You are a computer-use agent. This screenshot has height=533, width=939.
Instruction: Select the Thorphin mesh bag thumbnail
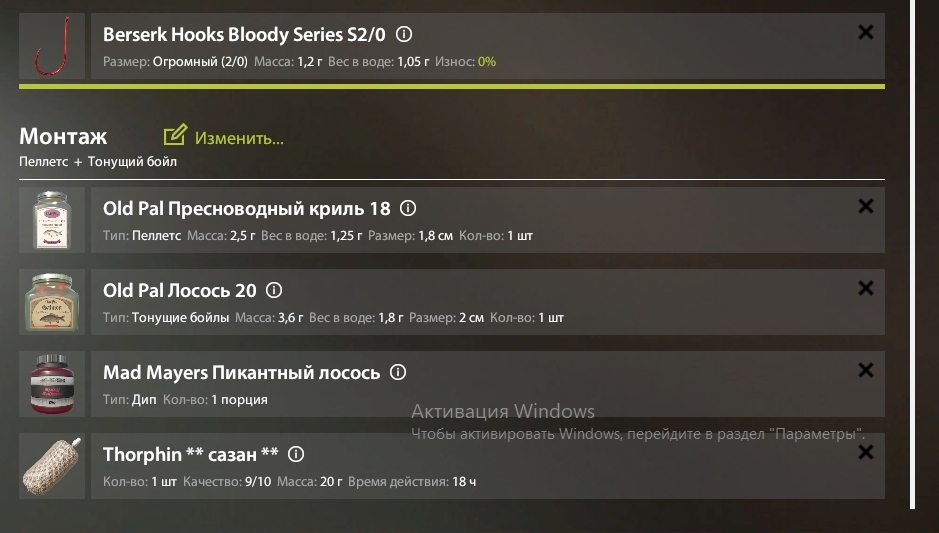[52, 466]
